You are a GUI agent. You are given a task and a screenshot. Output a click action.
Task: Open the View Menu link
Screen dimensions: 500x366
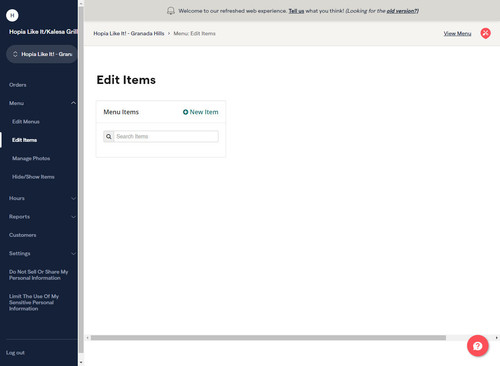click(457, 33)
